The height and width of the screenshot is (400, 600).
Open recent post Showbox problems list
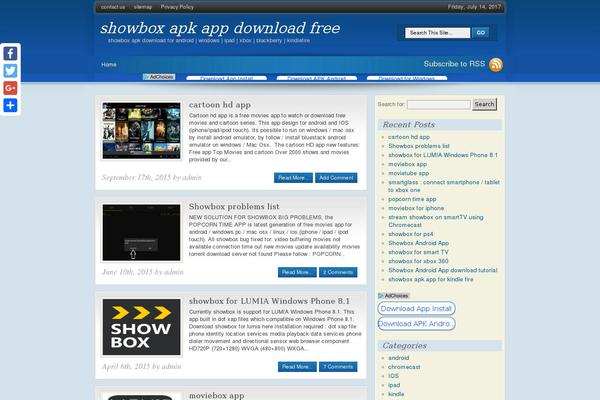419,146
